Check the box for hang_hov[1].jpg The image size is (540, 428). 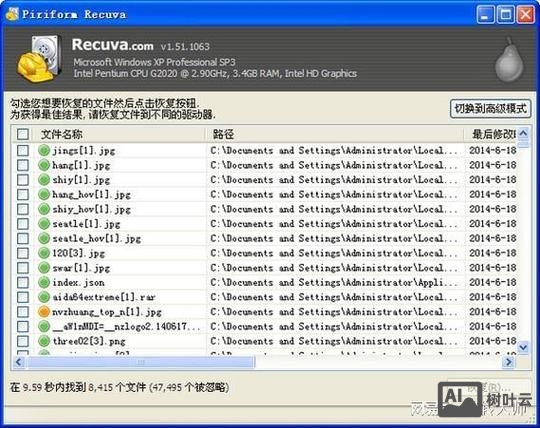point(23,195)
